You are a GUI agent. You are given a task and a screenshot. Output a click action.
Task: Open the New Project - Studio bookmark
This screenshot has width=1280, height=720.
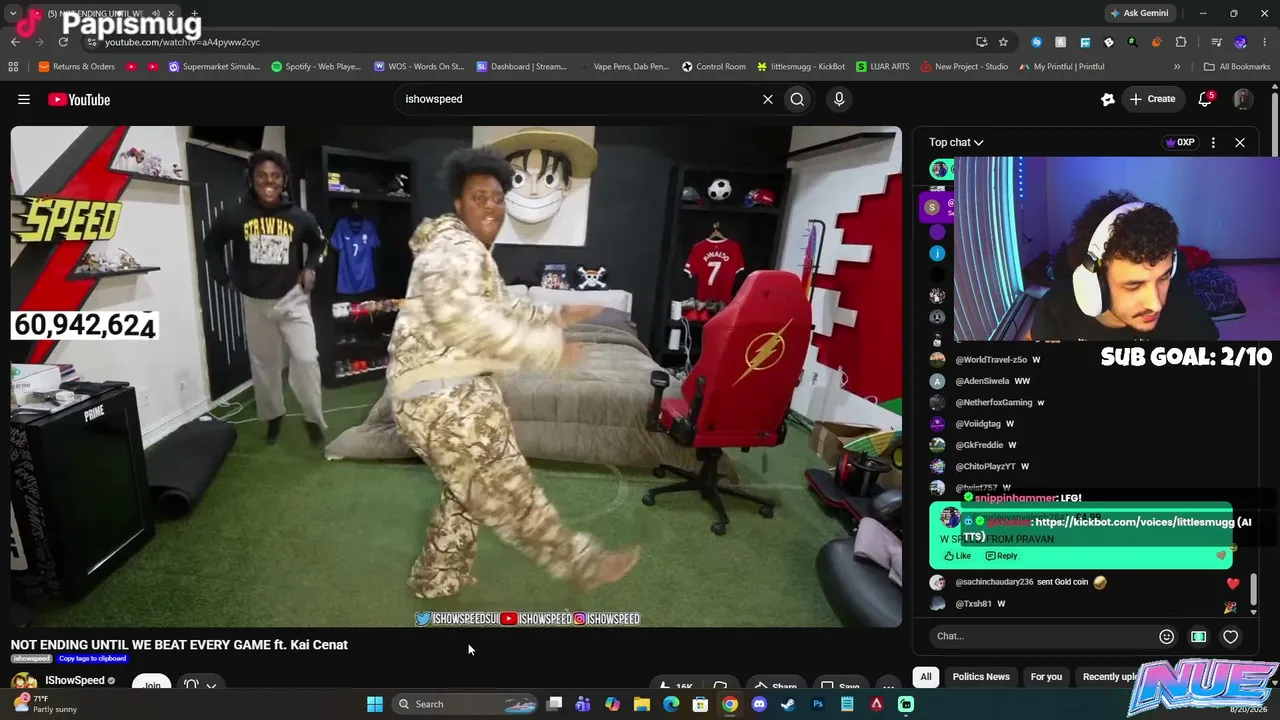tap(964, 67)
